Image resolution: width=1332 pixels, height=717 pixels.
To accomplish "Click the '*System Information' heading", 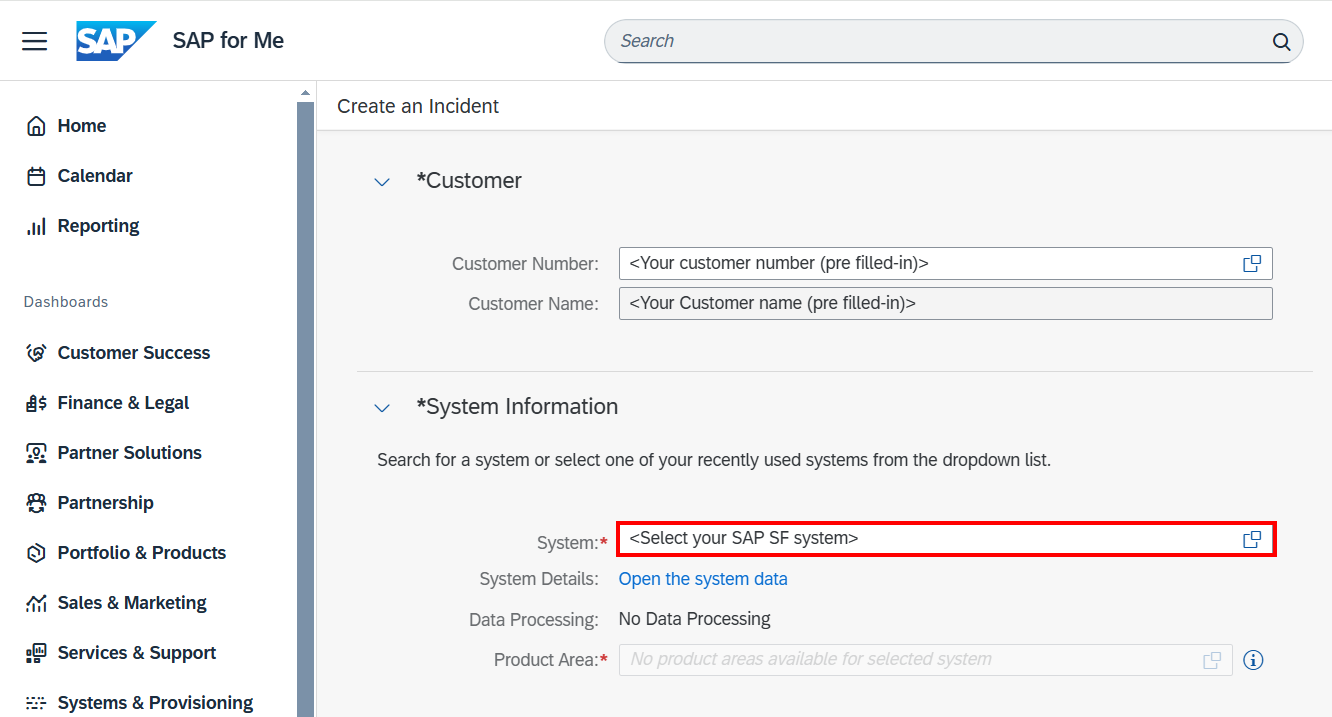I will point(517,407).
